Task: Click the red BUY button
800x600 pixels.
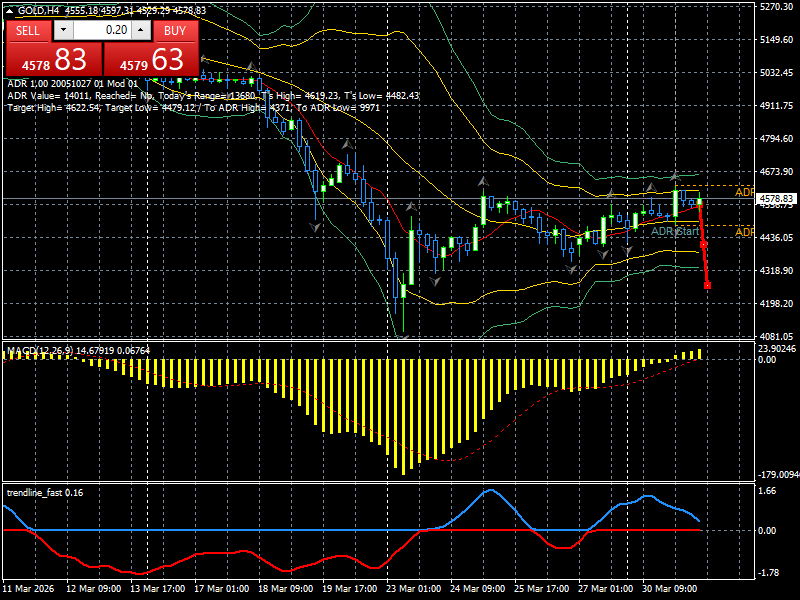Action: [175, 31]
